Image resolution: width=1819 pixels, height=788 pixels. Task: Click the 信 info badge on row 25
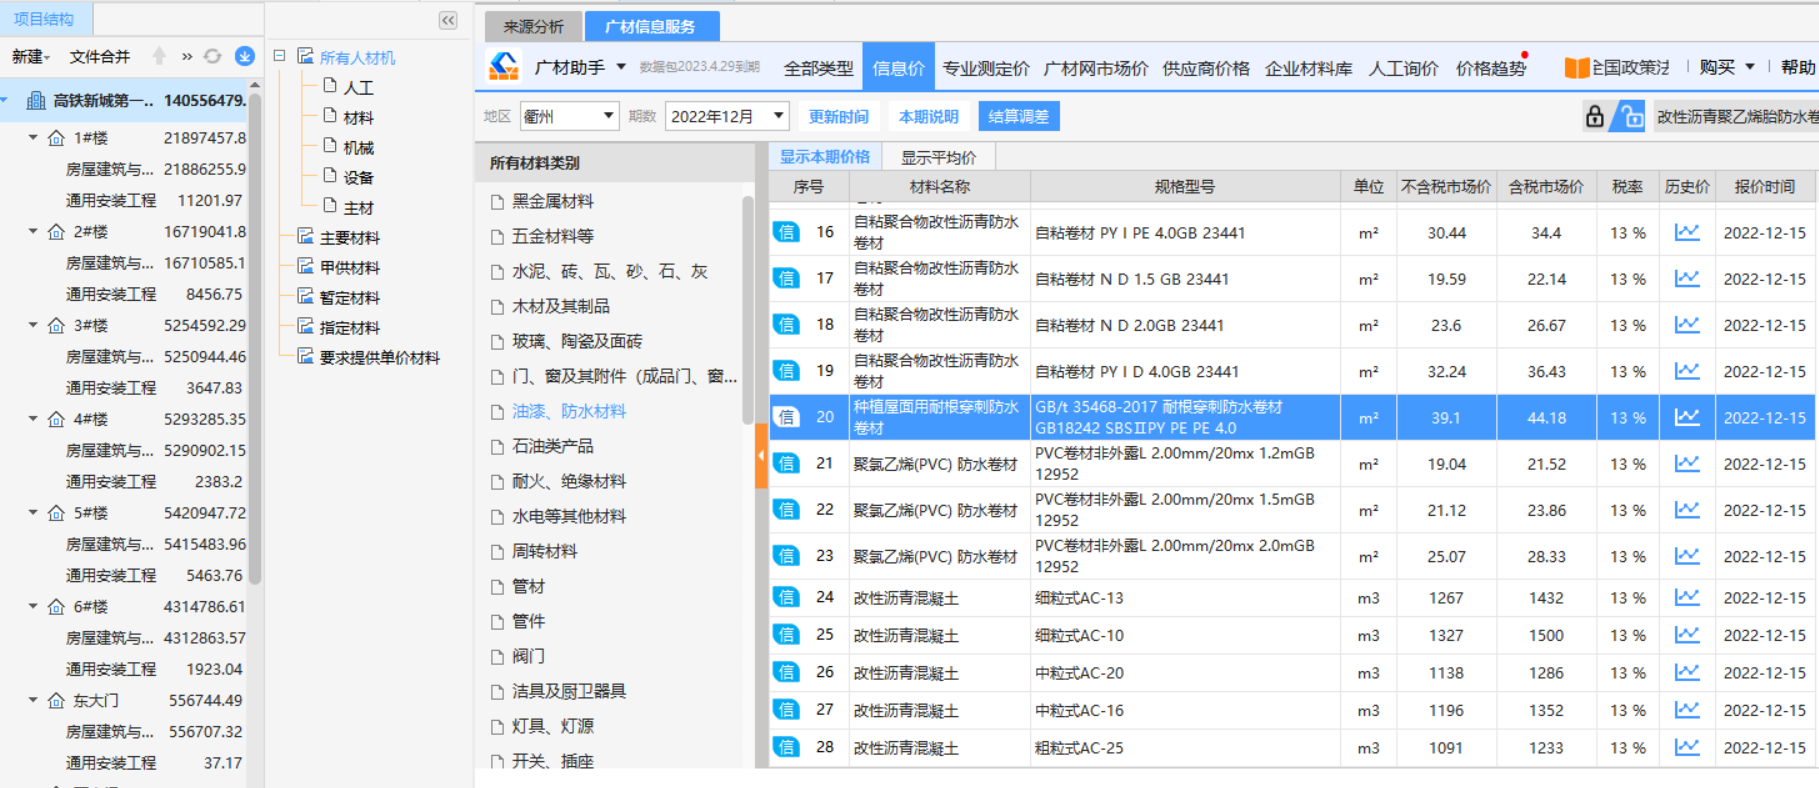click(787, 635)
